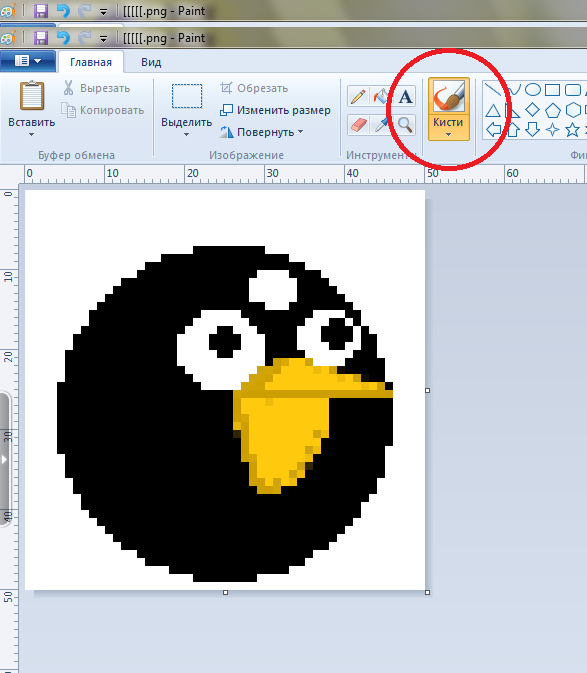This screenshot has height=673, width=587.
Task: Click the Изменить размер resize button
Action: coord(275,110)
